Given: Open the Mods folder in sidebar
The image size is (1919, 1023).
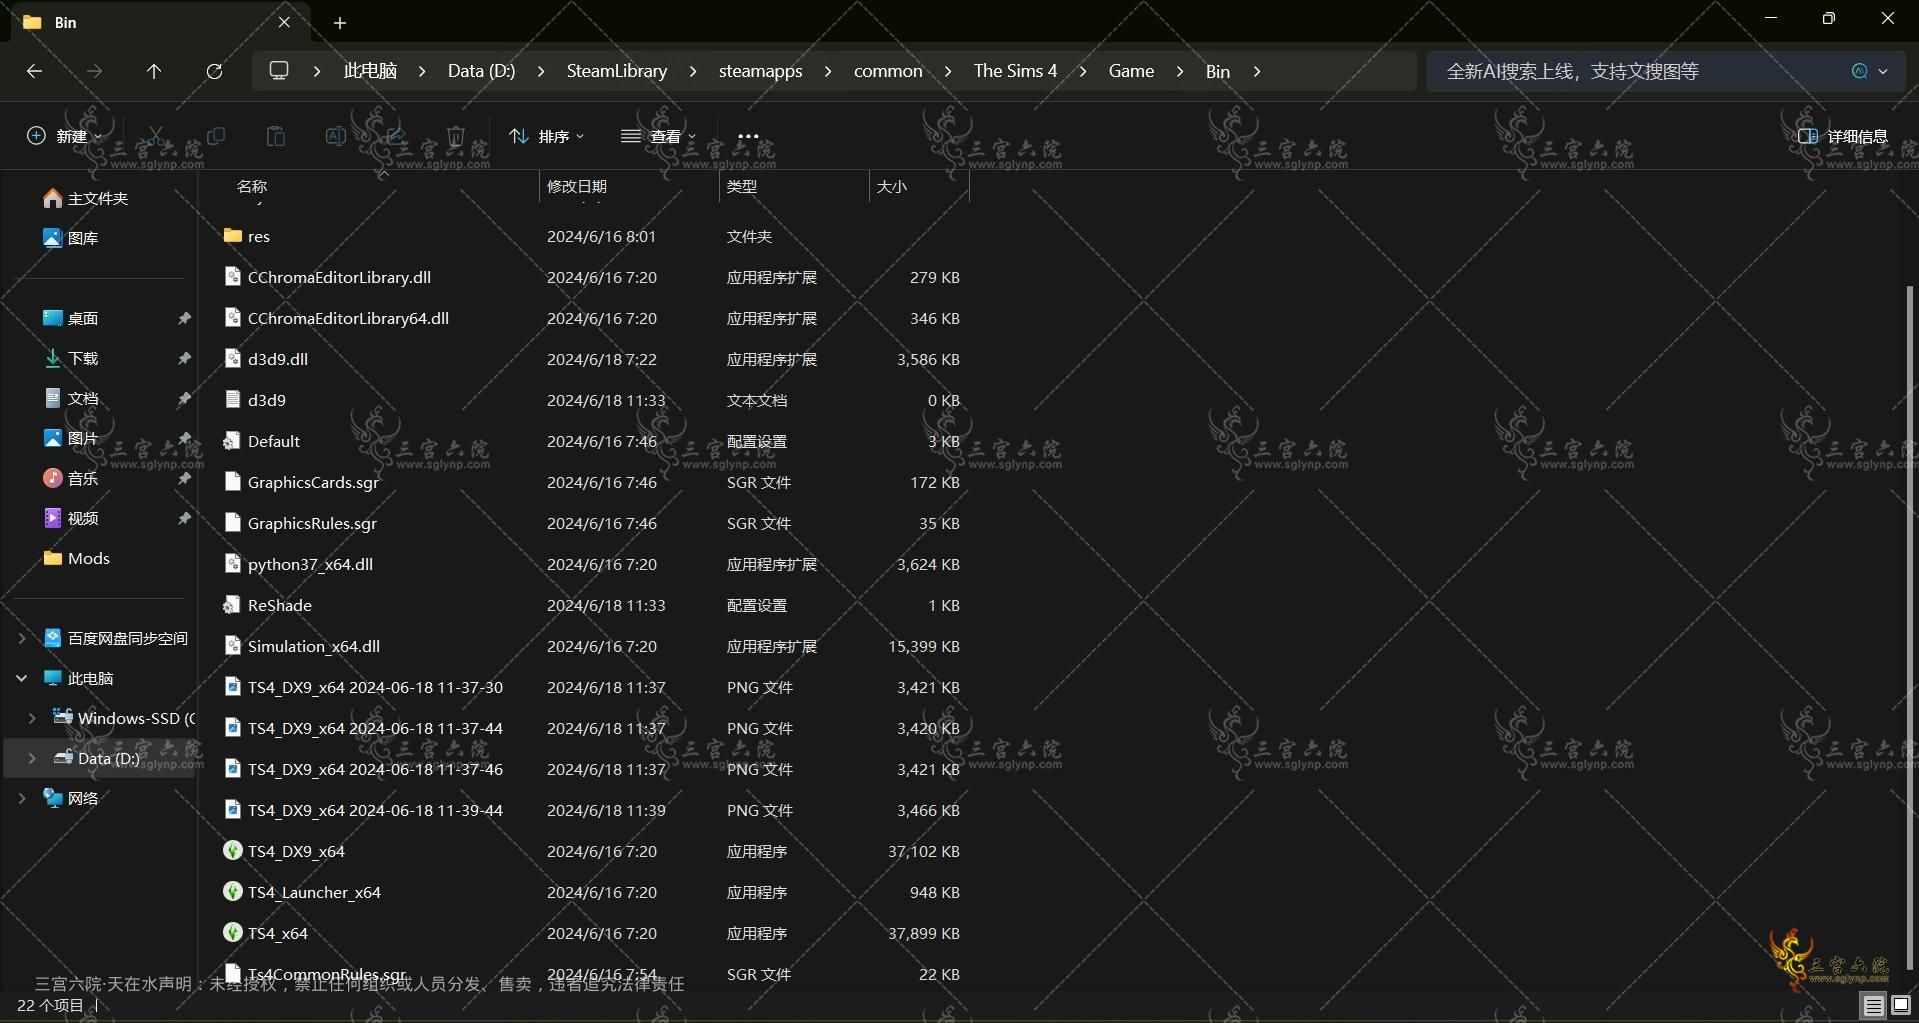Looking at the screenshot, I should [x=77, y=558].
